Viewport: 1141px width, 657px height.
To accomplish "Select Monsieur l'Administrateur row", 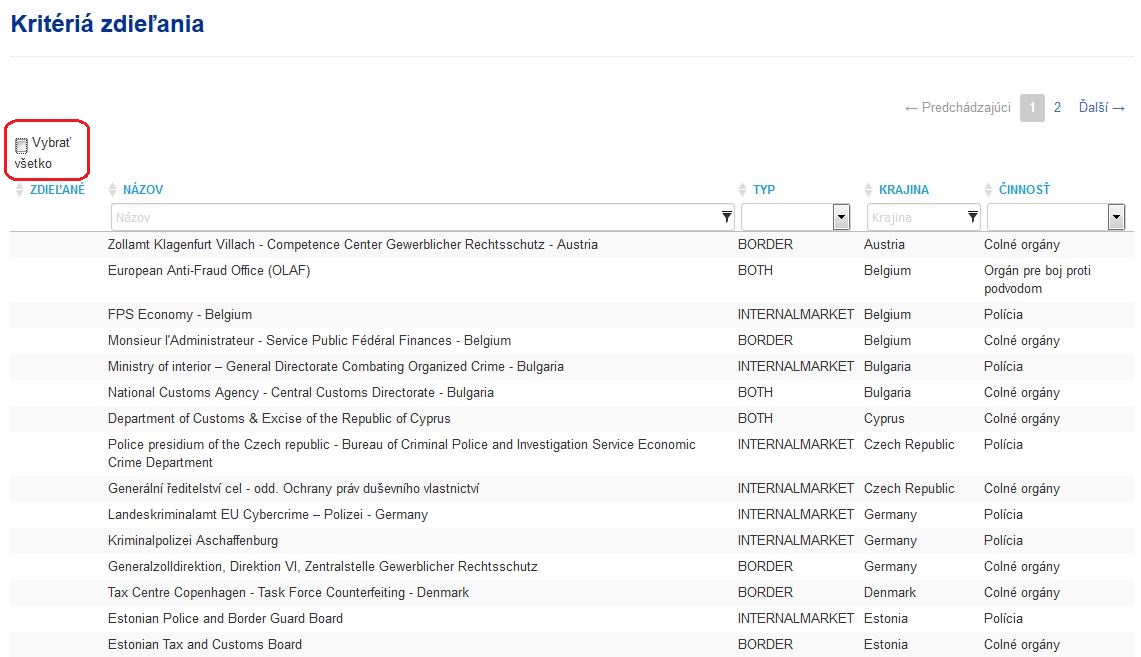I will tap(571, 341).
